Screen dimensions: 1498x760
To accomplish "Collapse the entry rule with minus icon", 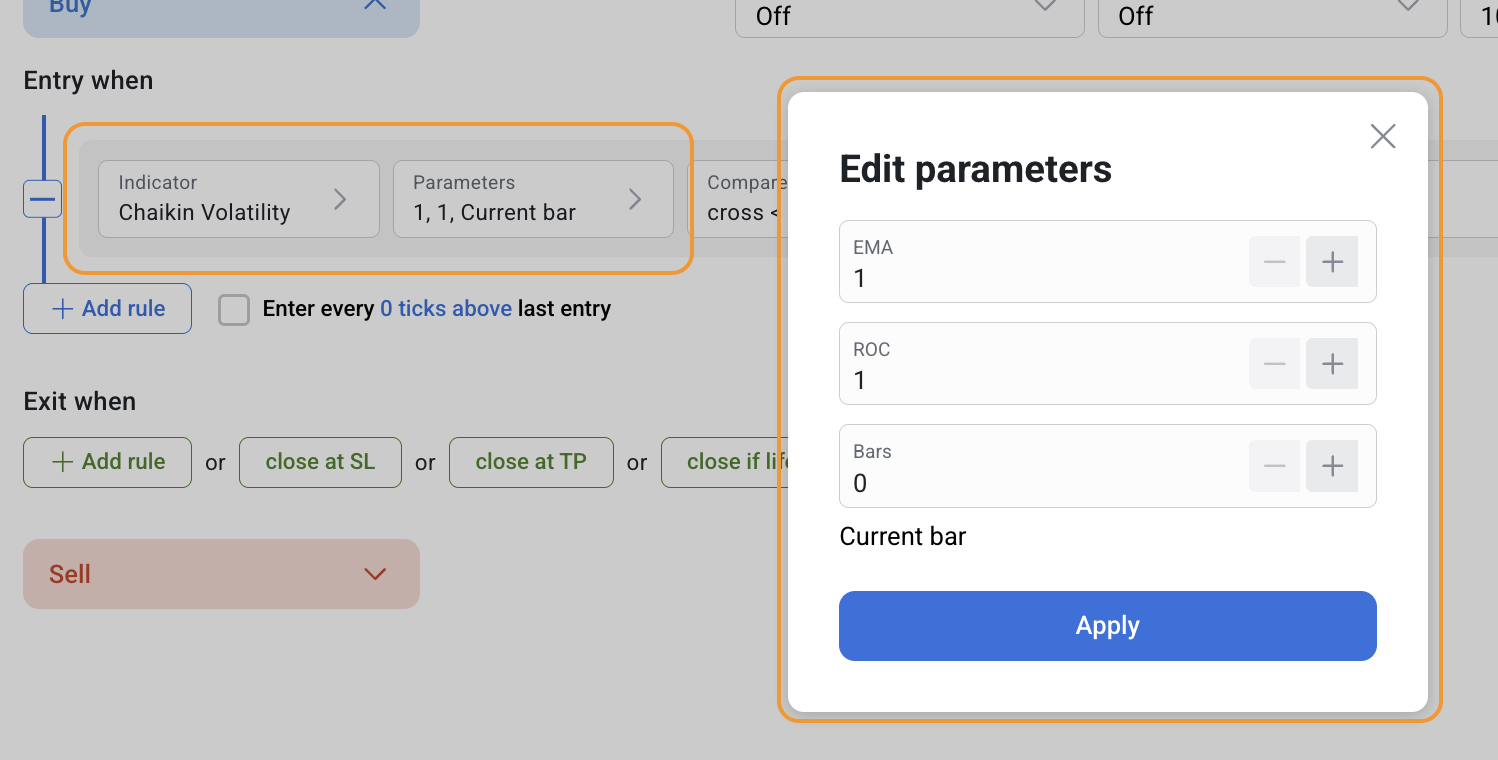I will [42, 199].
